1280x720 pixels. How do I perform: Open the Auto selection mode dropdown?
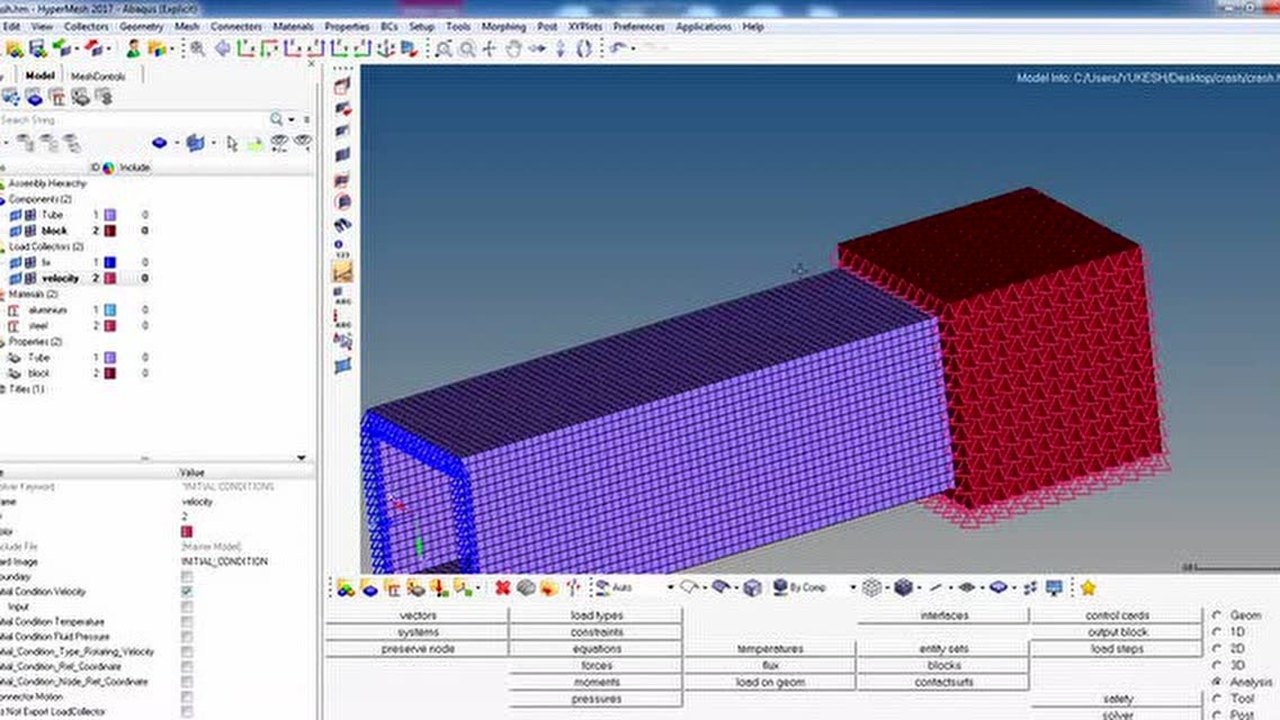666,588
